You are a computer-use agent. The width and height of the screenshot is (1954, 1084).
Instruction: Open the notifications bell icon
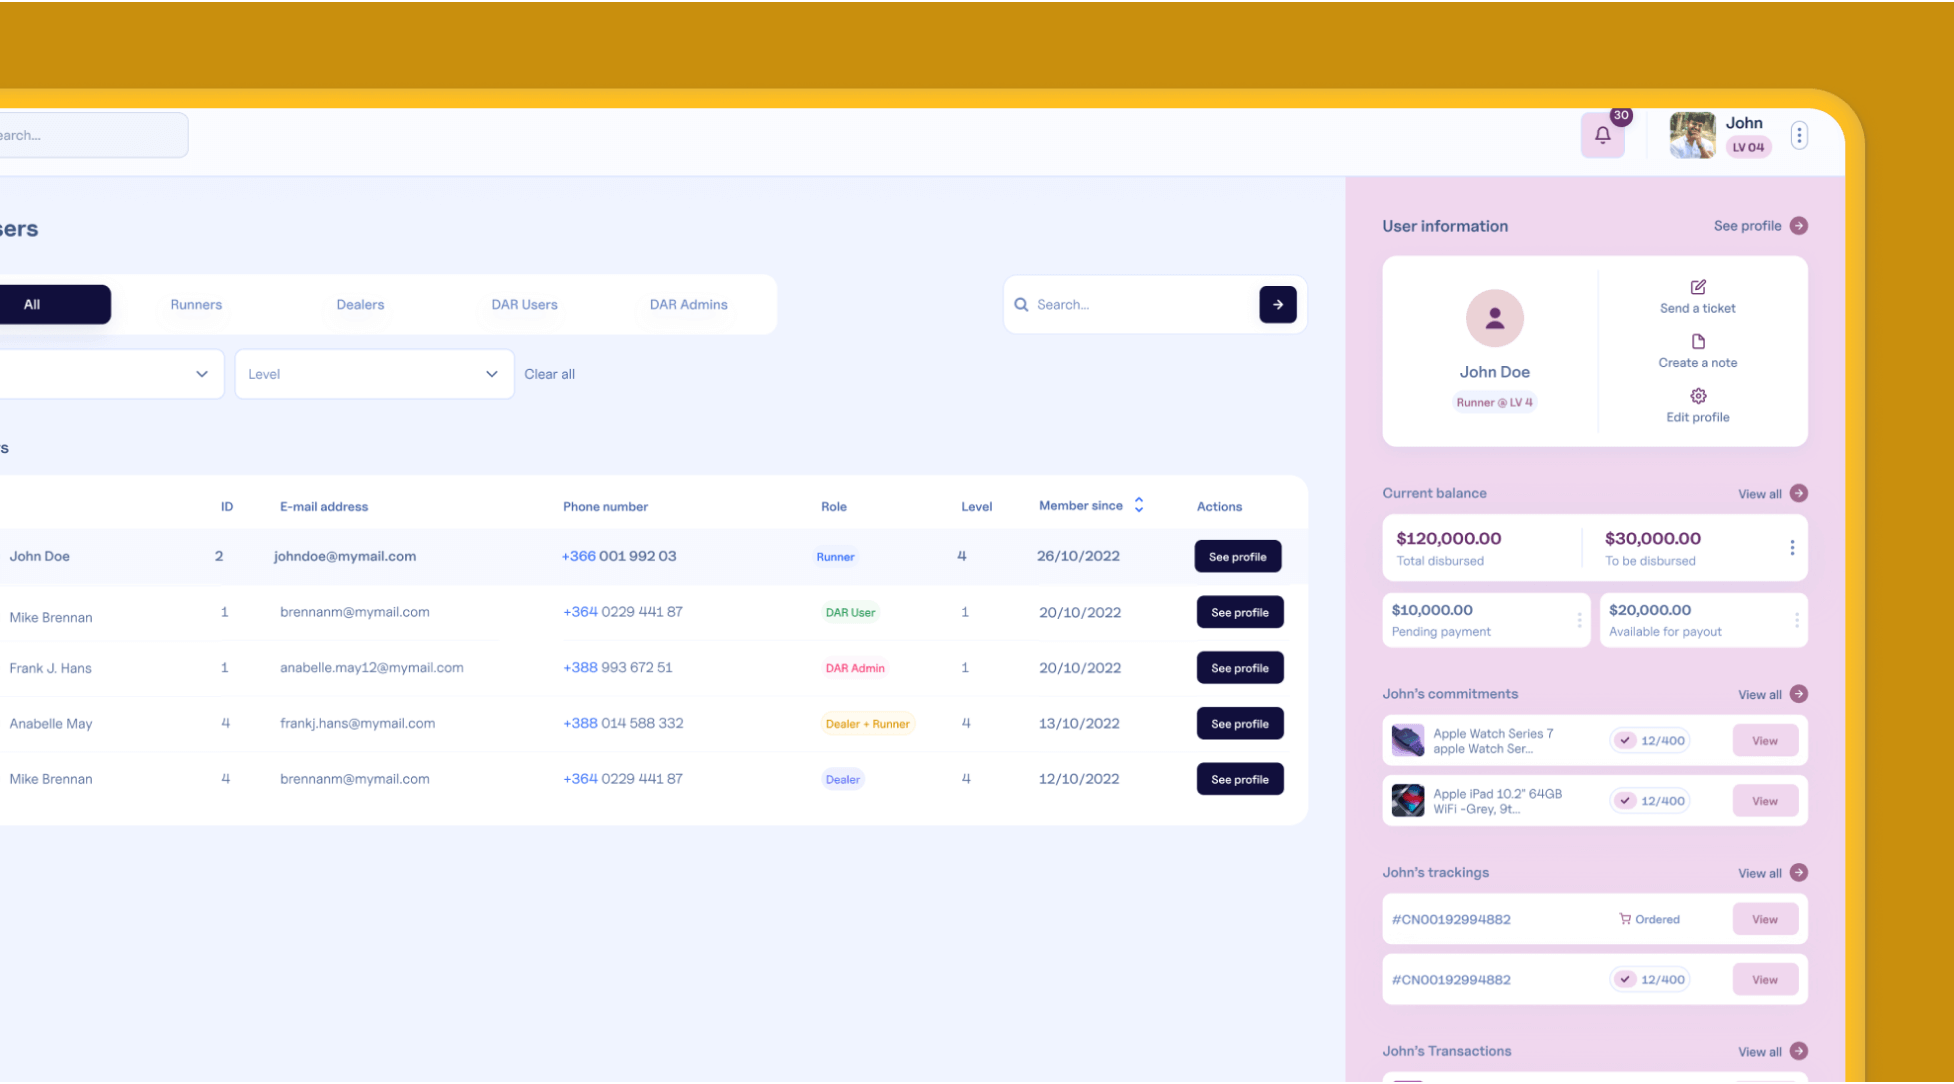pyautogui.click(x=1602, y=134)
